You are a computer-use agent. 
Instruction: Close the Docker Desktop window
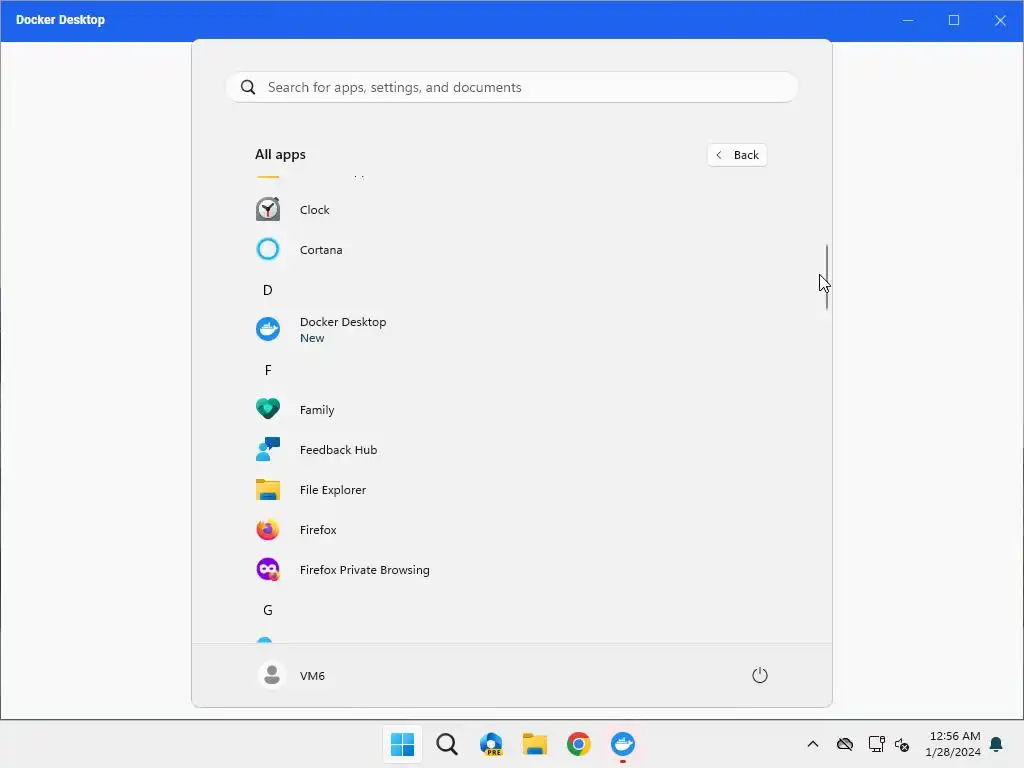click(x=1000, y=20)
